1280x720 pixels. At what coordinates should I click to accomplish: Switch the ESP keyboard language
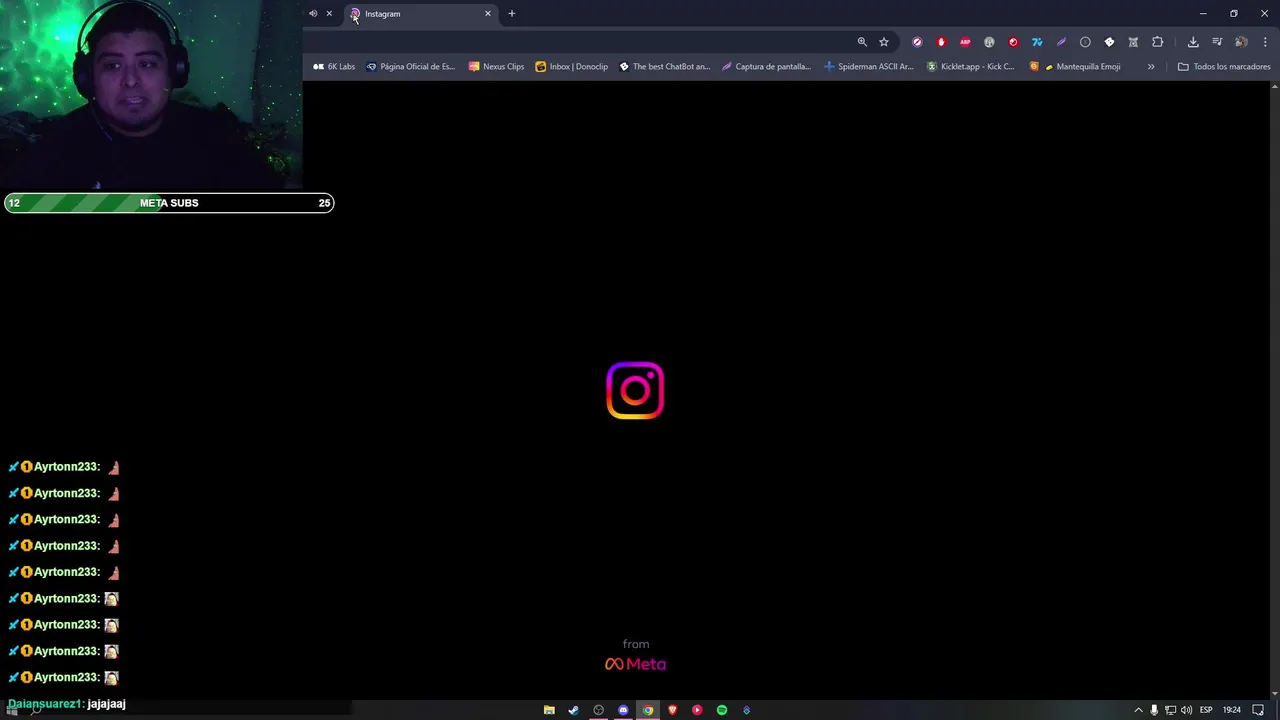(1206, 710)
